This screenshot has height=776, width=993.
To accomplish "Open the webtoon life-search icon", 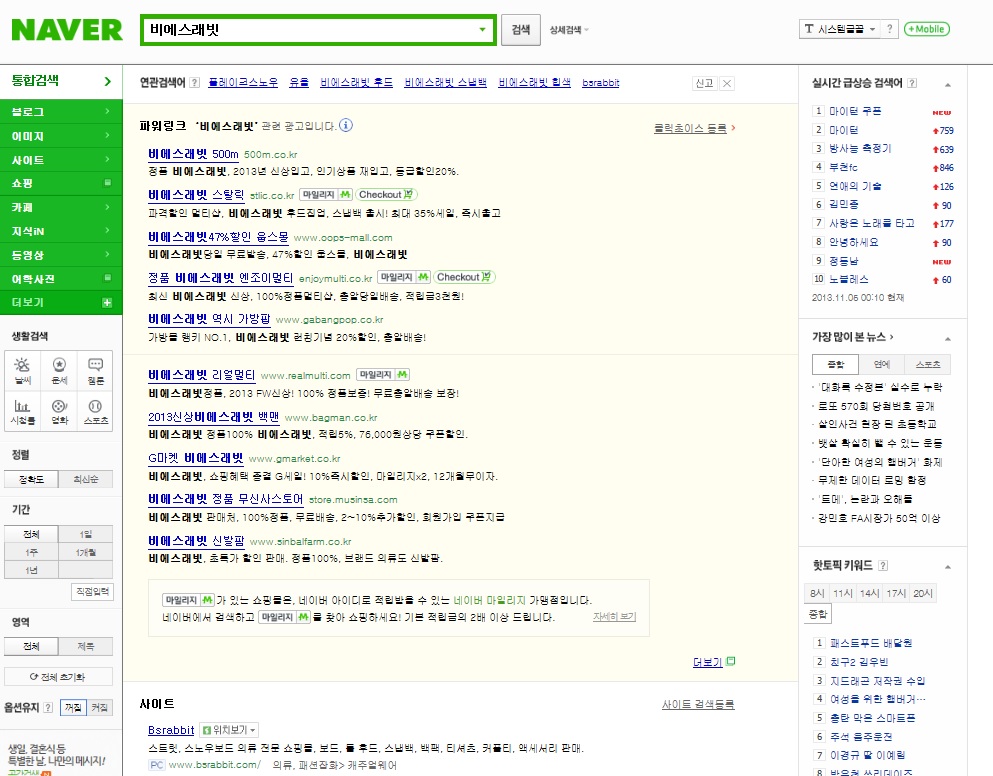I will [96, 371].
